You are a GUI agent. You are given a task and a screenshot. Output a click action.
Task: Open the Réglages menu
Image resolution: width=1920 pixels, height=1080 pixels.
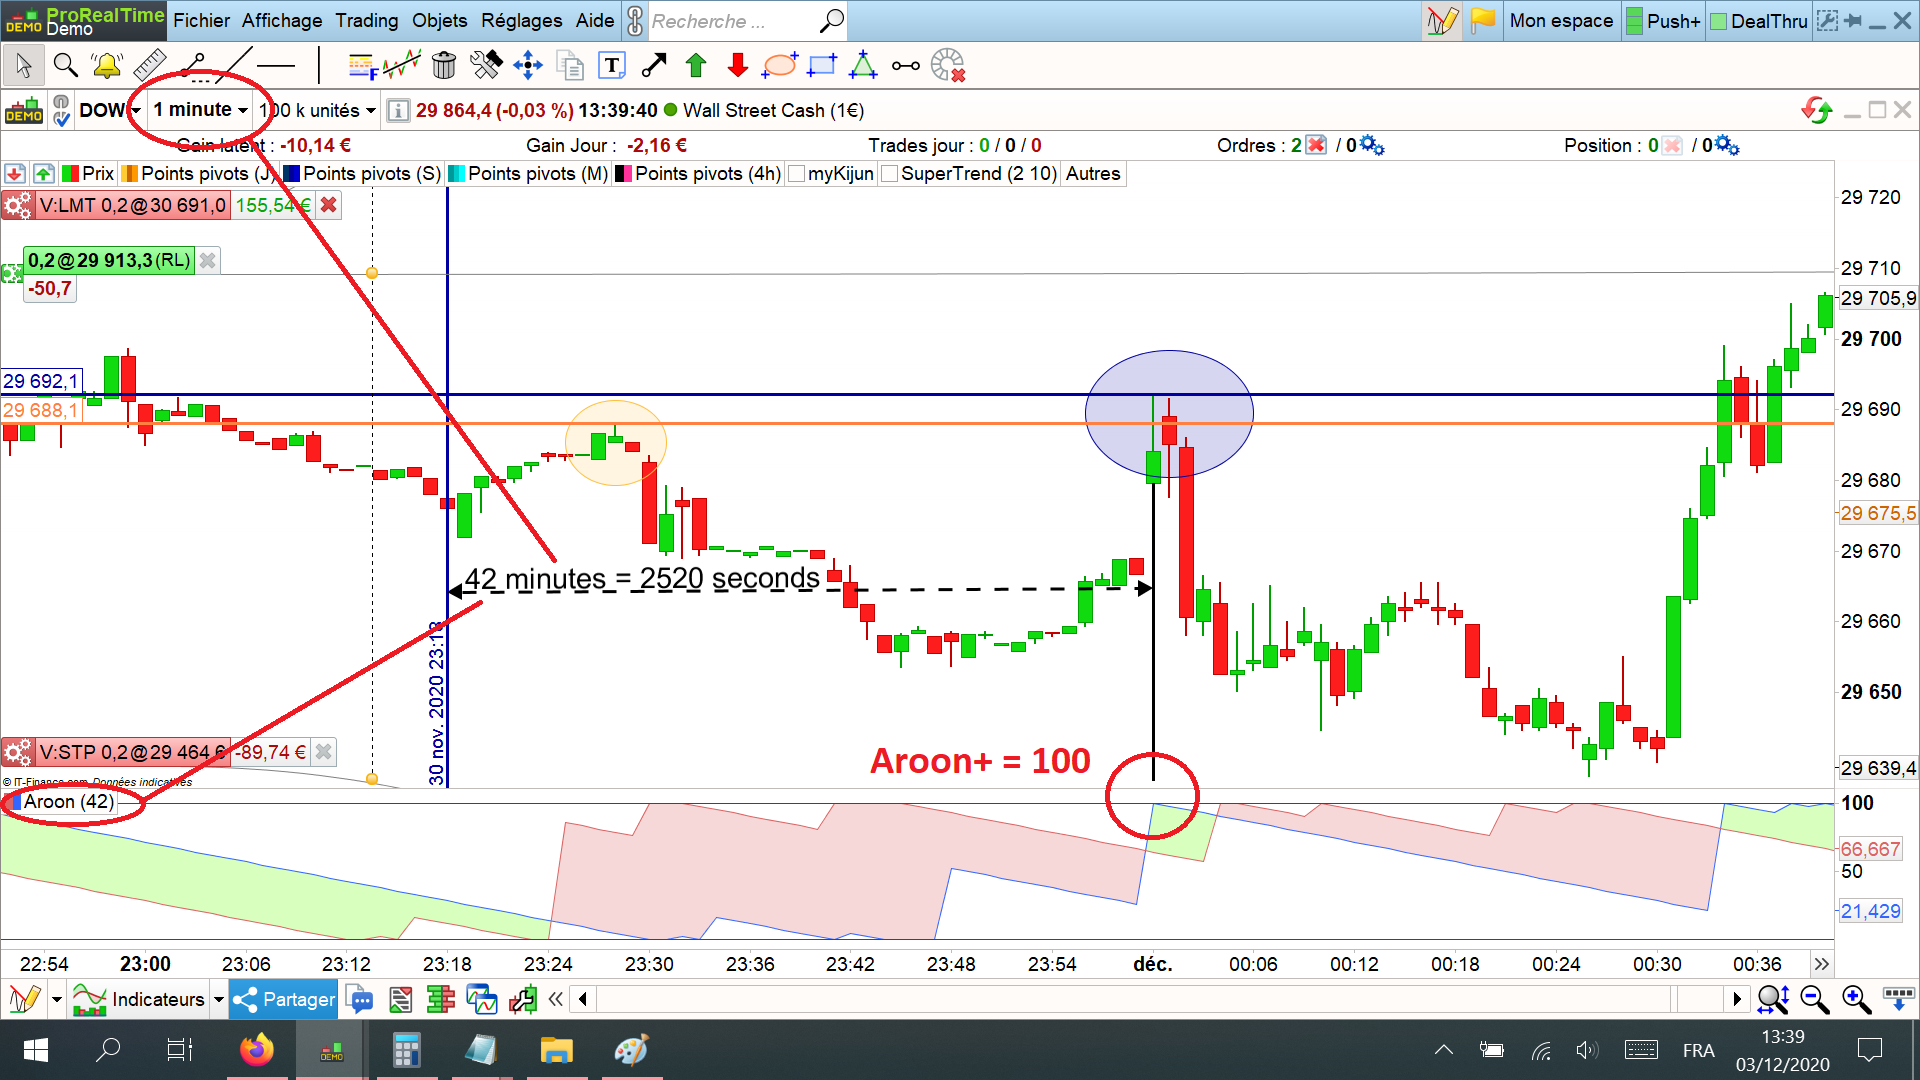point(521,20)
